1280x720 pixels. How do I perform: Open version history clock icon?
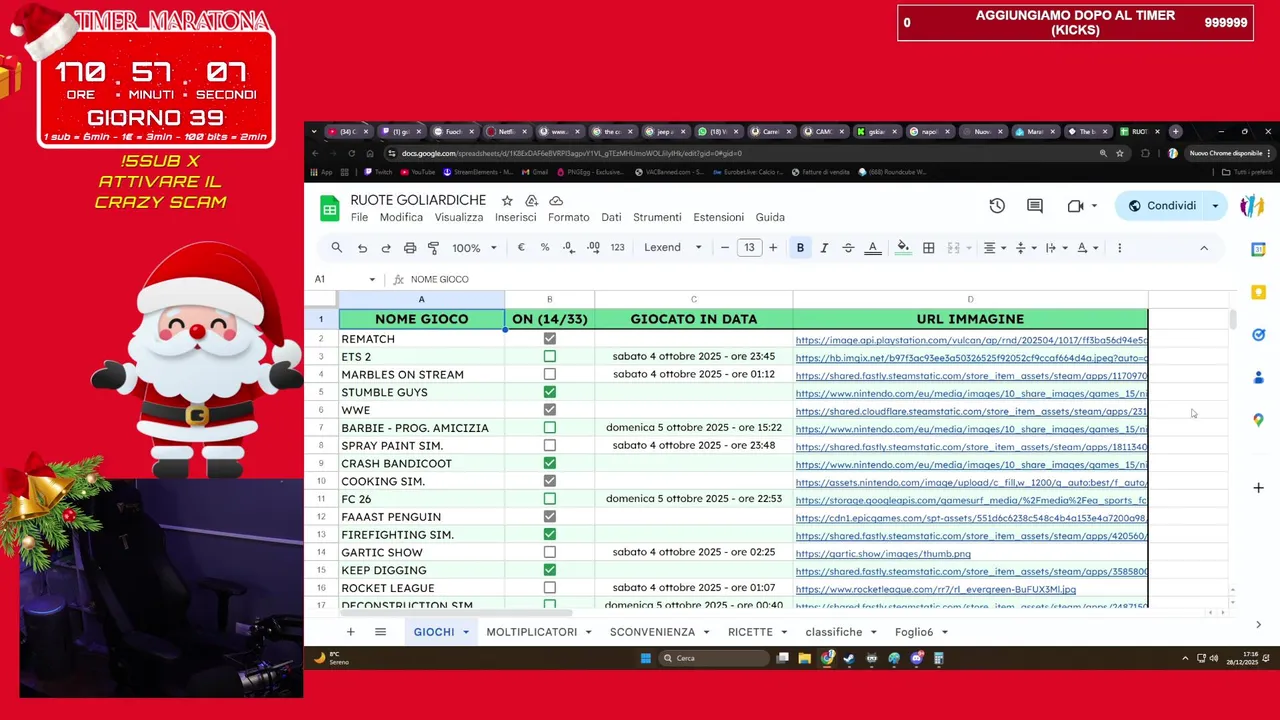coord(997,206)
